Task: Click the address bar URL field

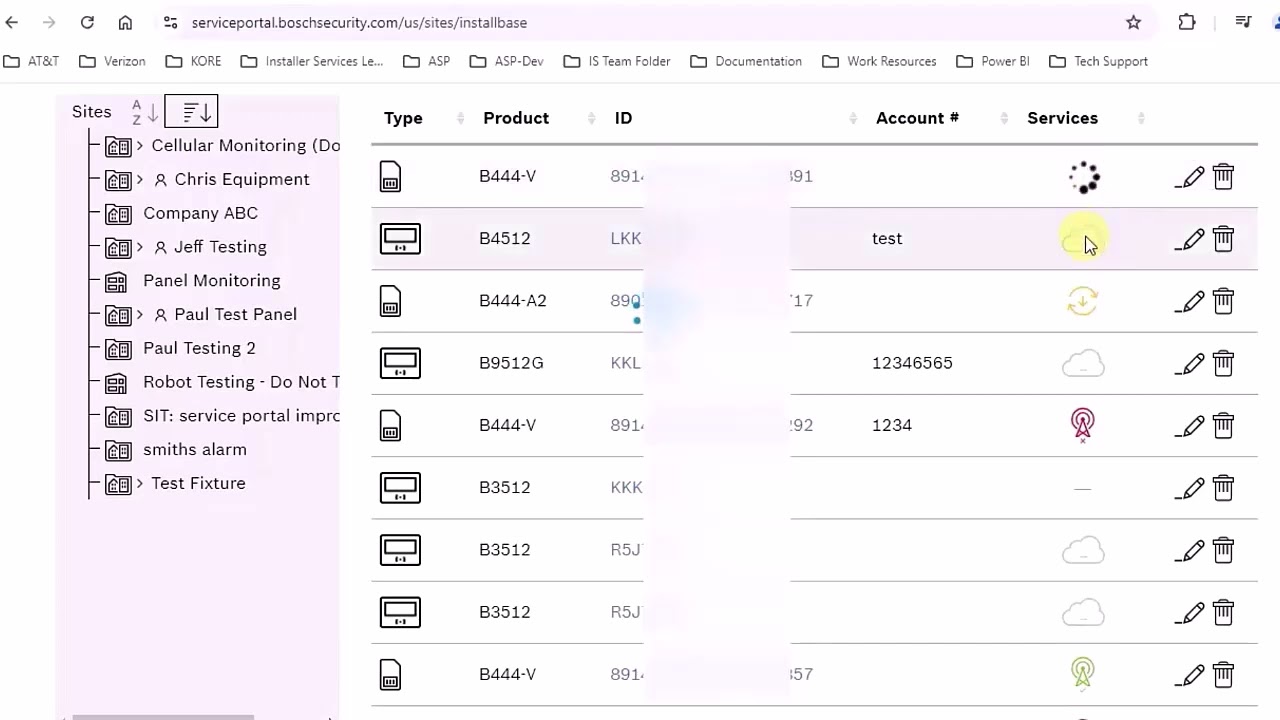Action: coord(640,22)
